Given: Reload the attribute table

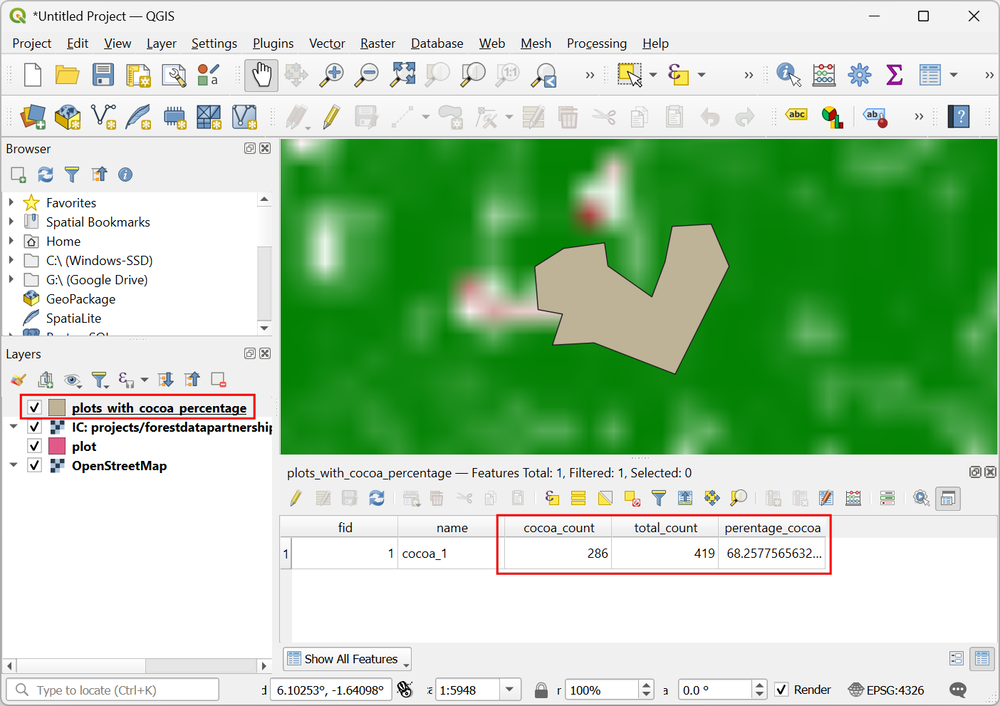Looking at the screenshot, I should [x=377, y=498].
